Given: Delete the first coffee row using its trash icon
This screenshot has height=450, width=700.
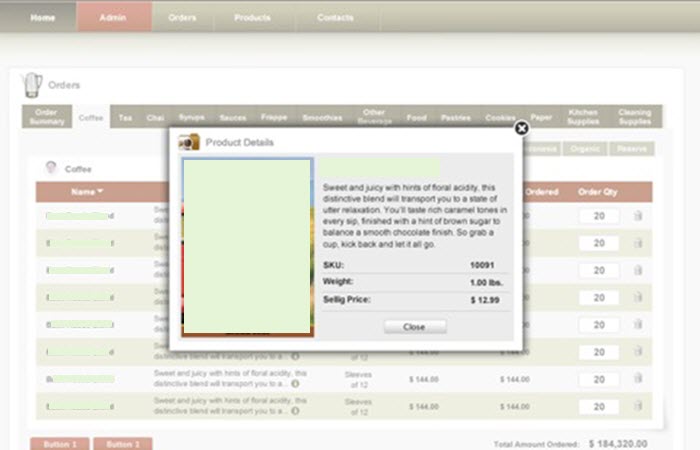Looking at the screenshot, I should click(638, 216).
